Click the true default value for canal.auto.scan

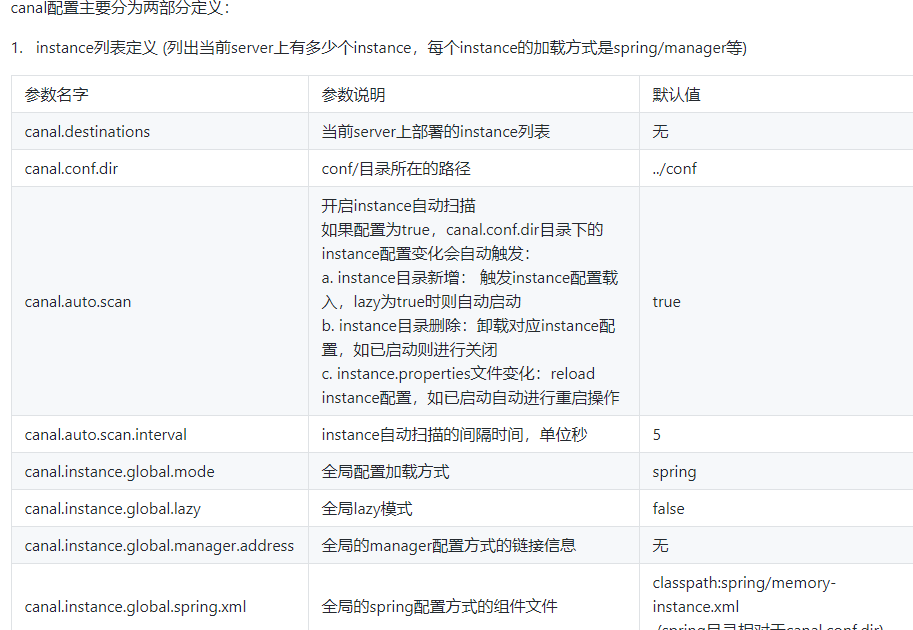tap(665, 301)
